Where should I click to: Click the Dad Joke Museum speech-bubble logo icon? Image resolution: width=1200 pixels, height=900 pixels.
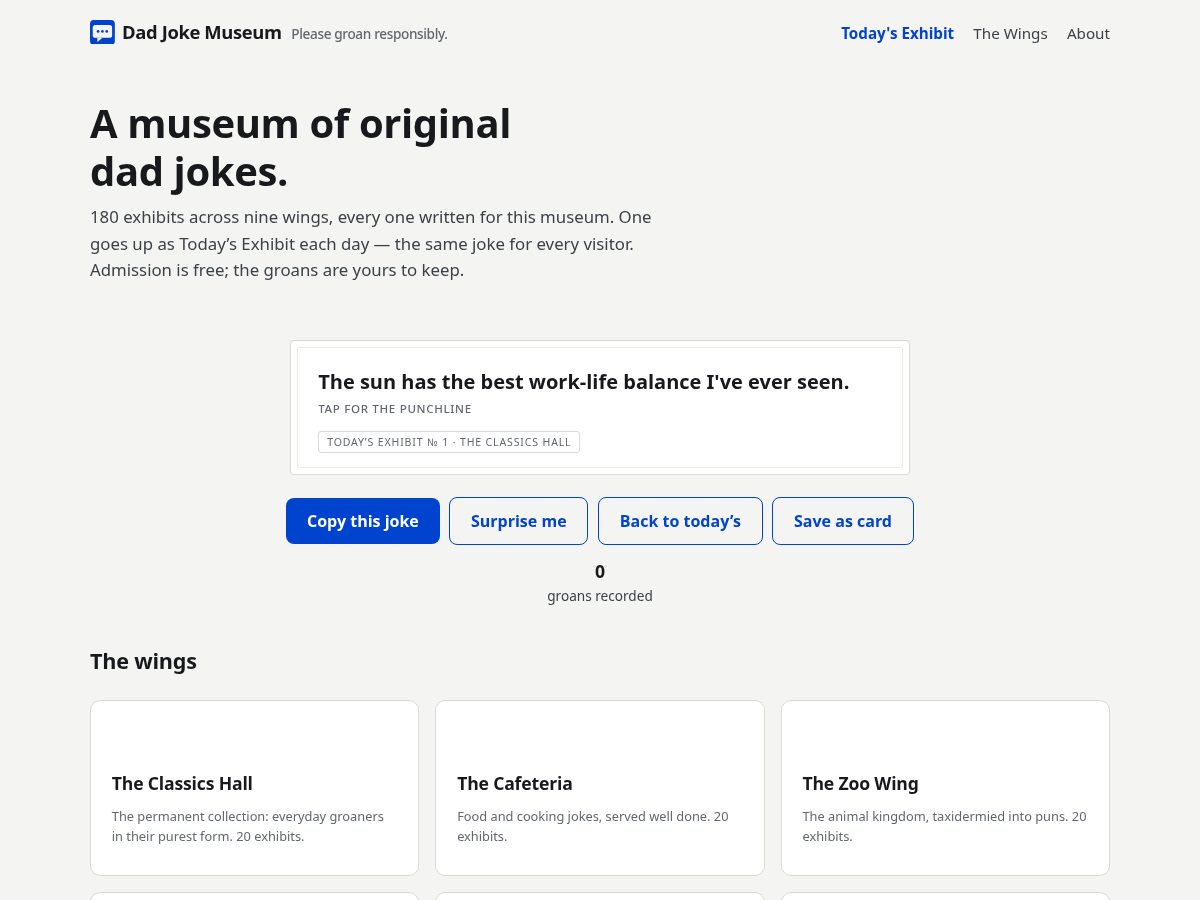(x=102, y=33)
